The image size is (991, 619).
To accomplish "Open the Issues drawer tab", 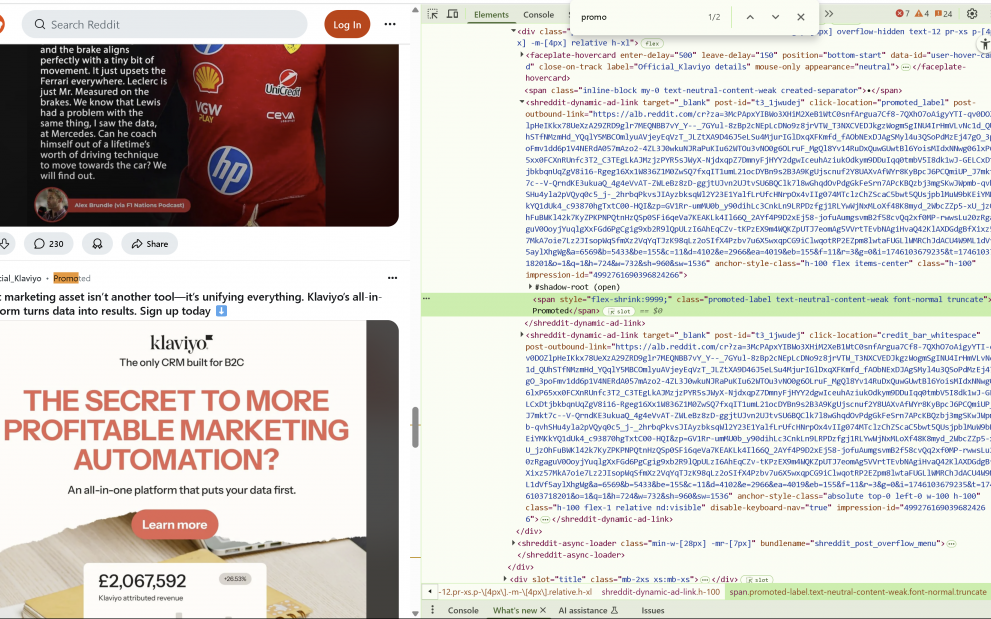I will point(653,610).
